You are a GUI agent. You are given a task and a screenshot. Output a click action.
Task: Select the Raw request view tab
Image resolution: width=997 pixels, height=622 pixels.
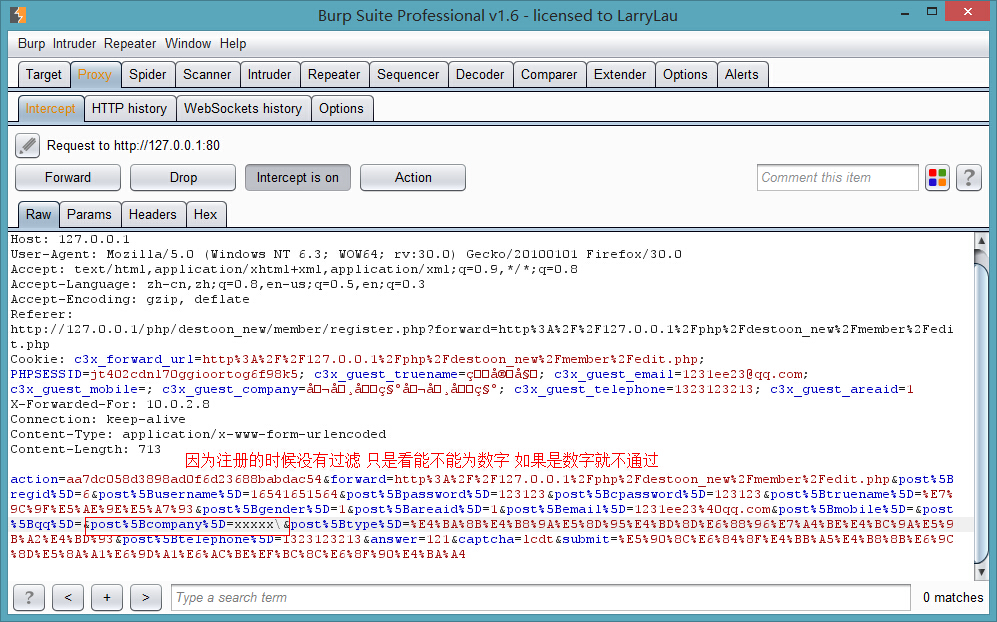click(39, 214)
